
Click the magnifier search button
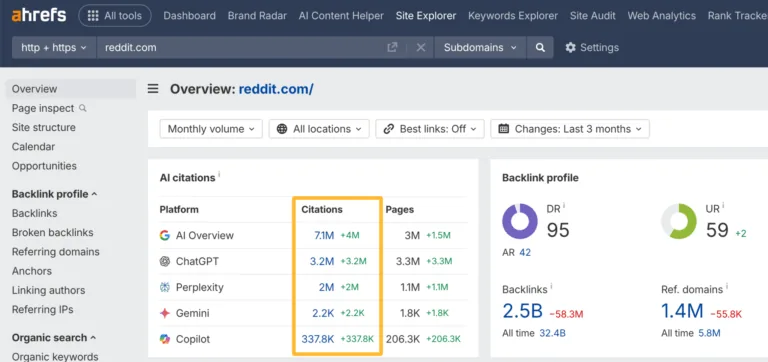[540, 48]
